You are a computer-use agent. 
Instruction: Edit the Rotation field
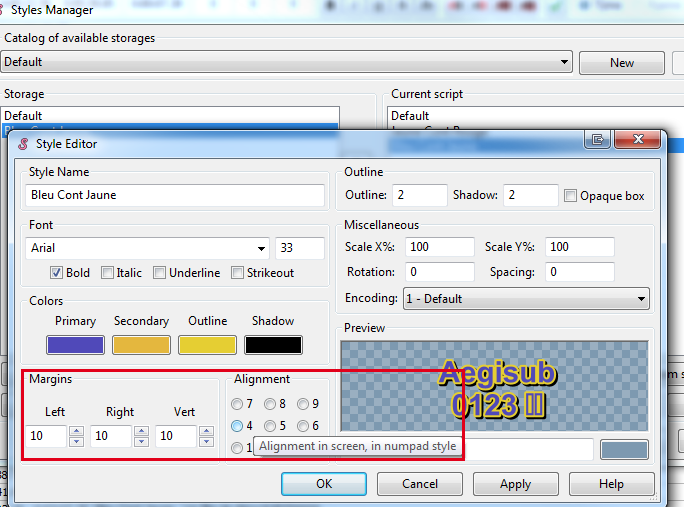coord(440,272)
